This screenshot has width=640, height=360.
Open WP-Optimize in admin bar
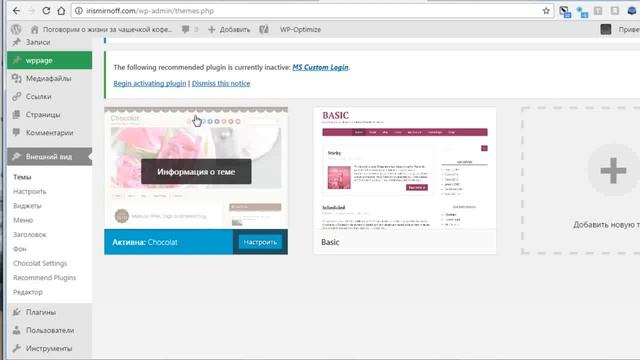pyautogui.click(x=300, y=29)
